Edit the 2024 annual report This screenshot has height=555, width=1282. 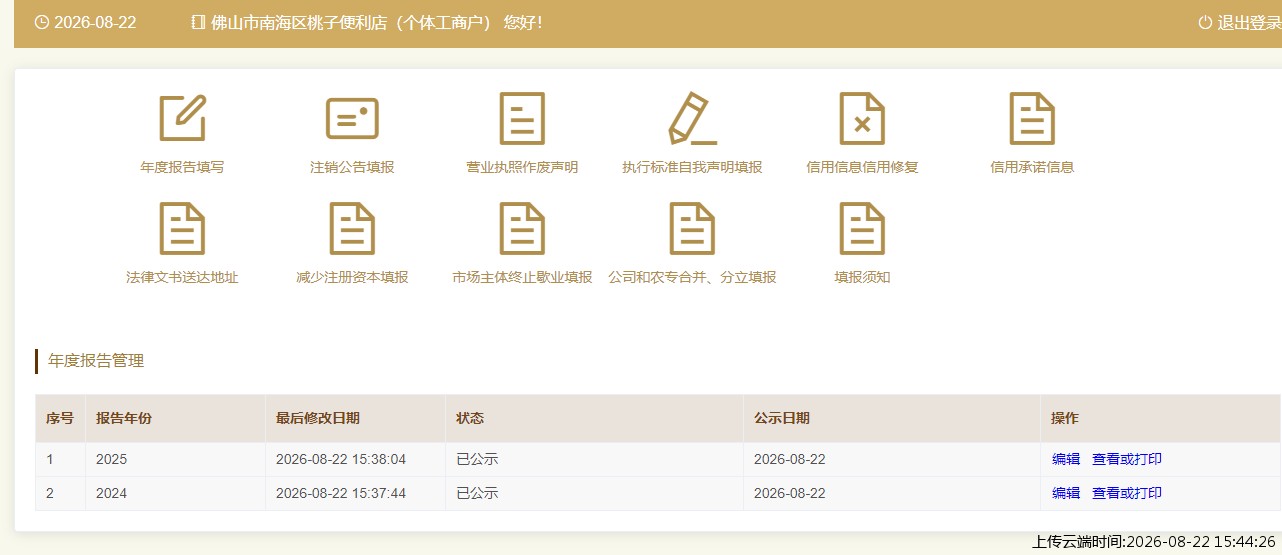[x=1066, y=493]
